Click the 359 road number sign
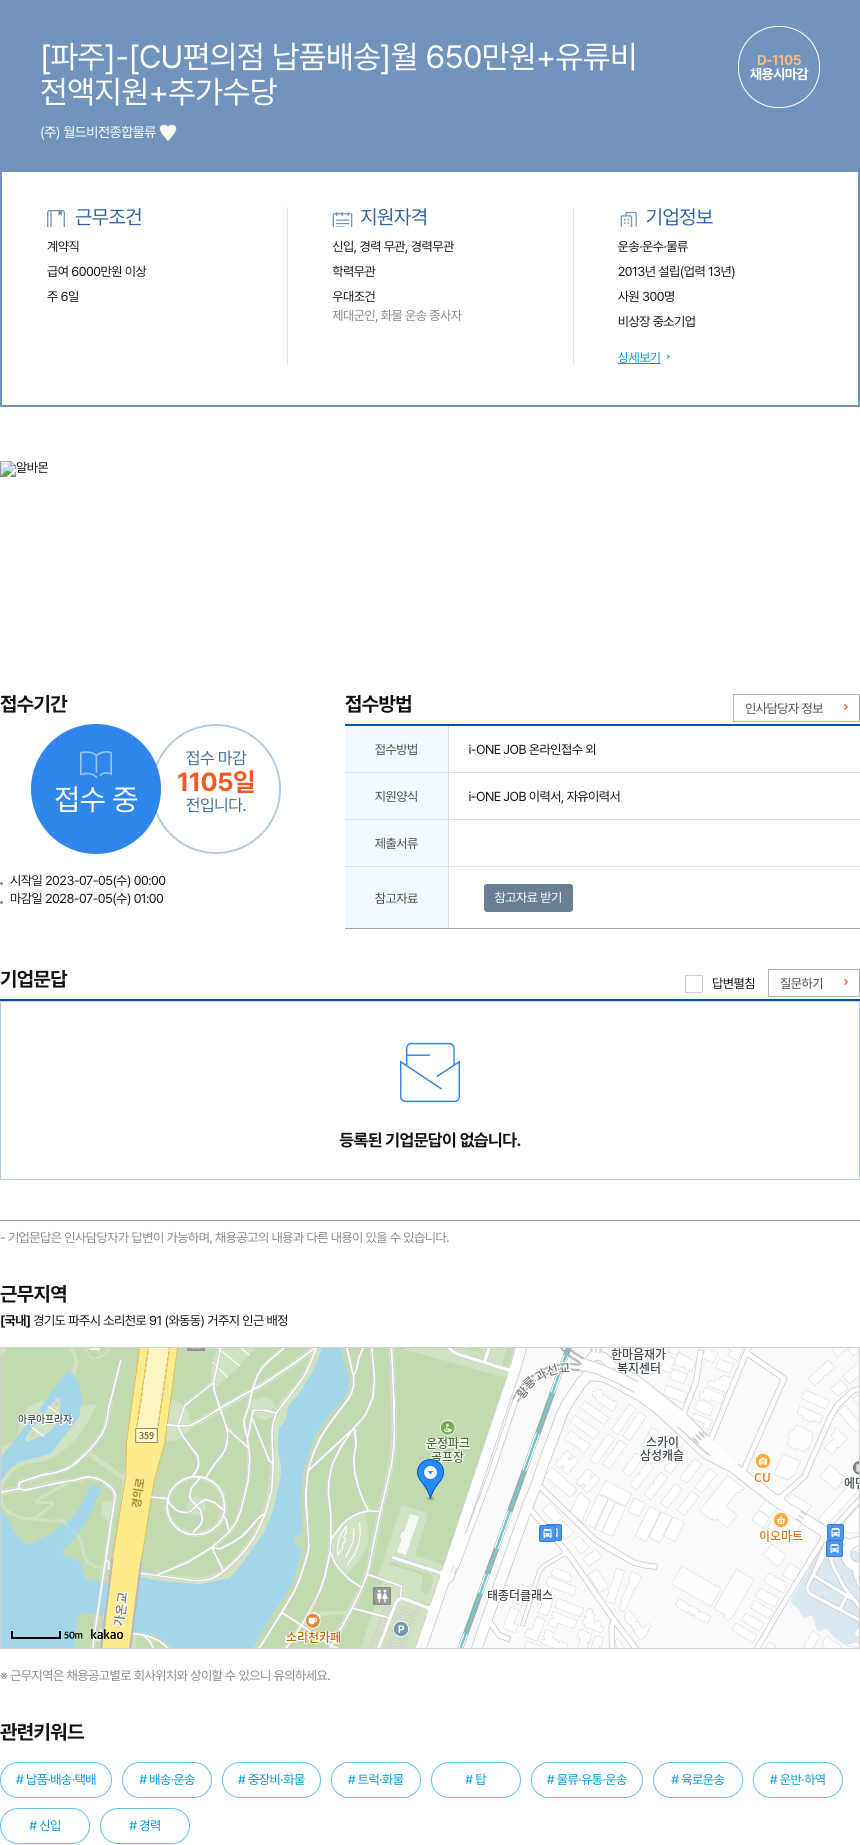Image resolution: width=860 pixels, height=1845 pixels. 146,1435
